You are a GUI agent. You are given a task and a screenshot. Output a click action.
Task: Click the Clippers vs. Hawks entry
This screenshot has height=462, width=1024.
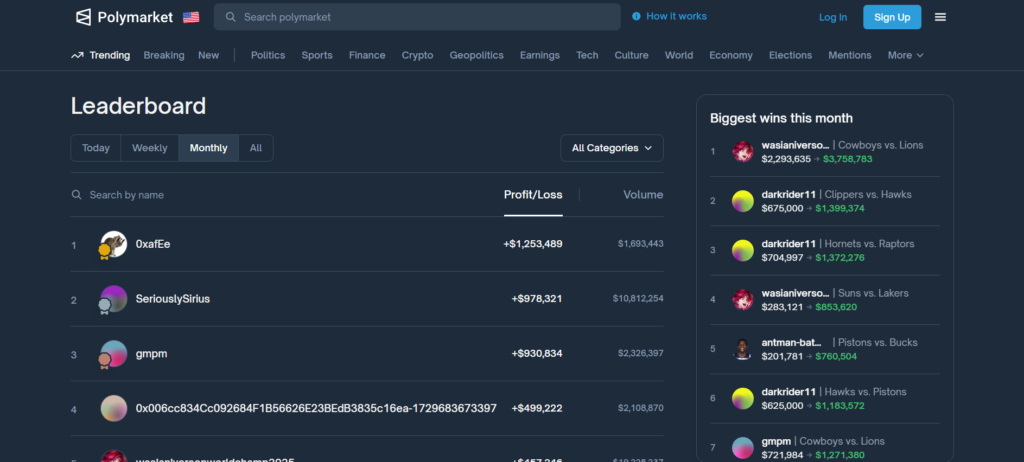(x=825, y=201)
